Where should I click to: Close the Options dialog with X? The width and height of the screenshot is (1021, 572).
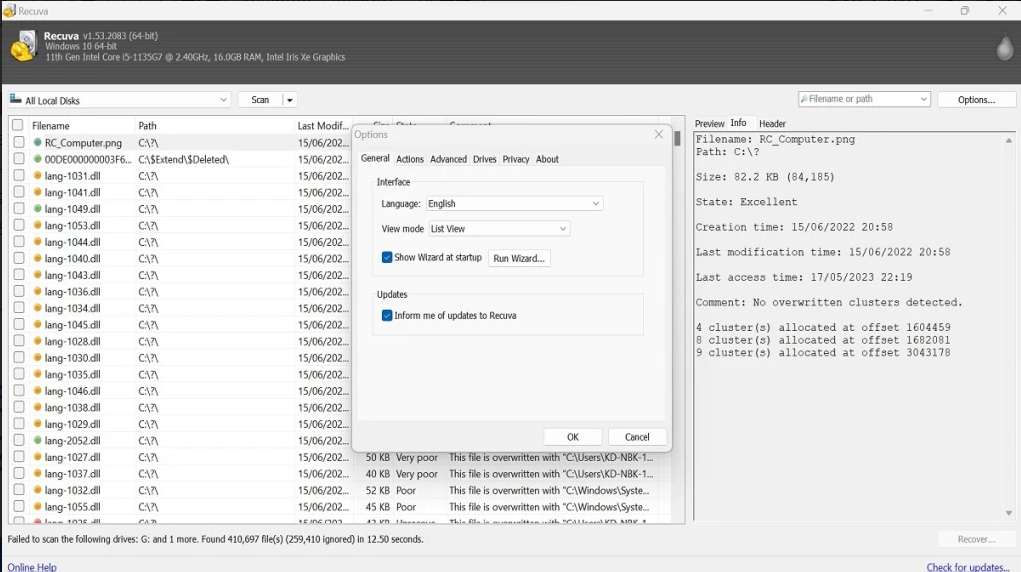(x=658, y=134)
